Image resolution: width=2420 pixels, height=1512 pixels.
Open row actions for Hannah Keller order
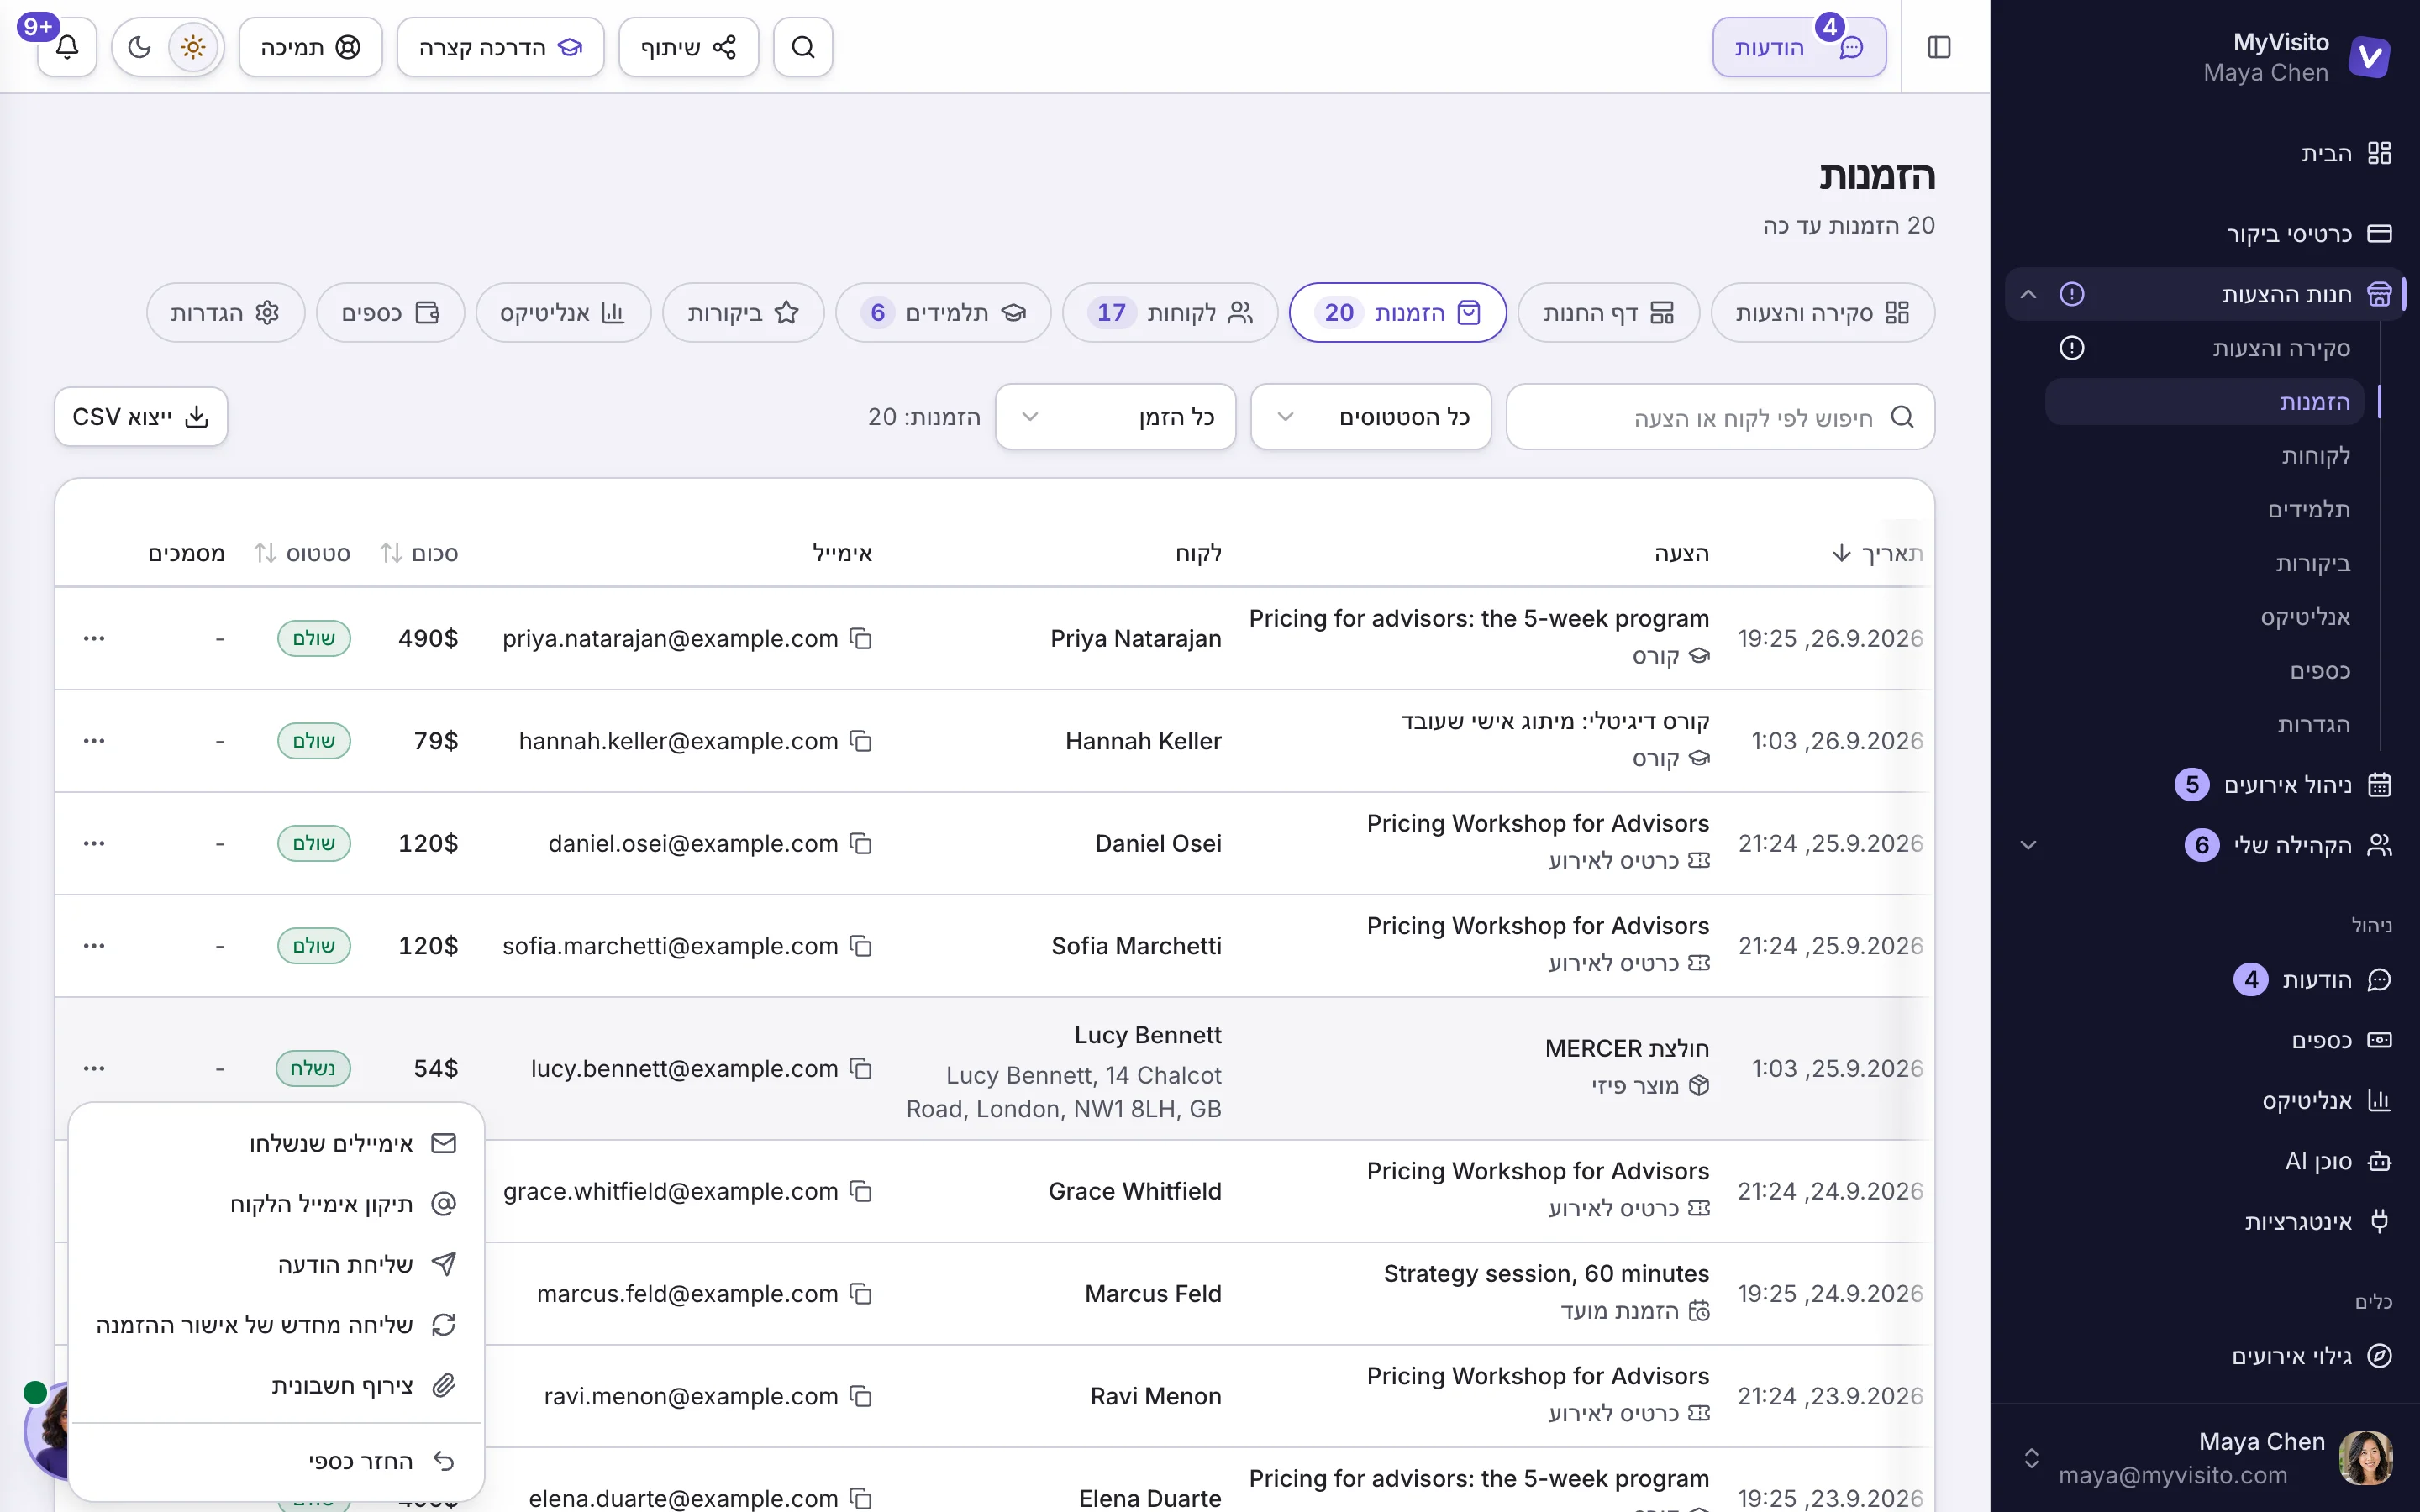tap(94, 741)
